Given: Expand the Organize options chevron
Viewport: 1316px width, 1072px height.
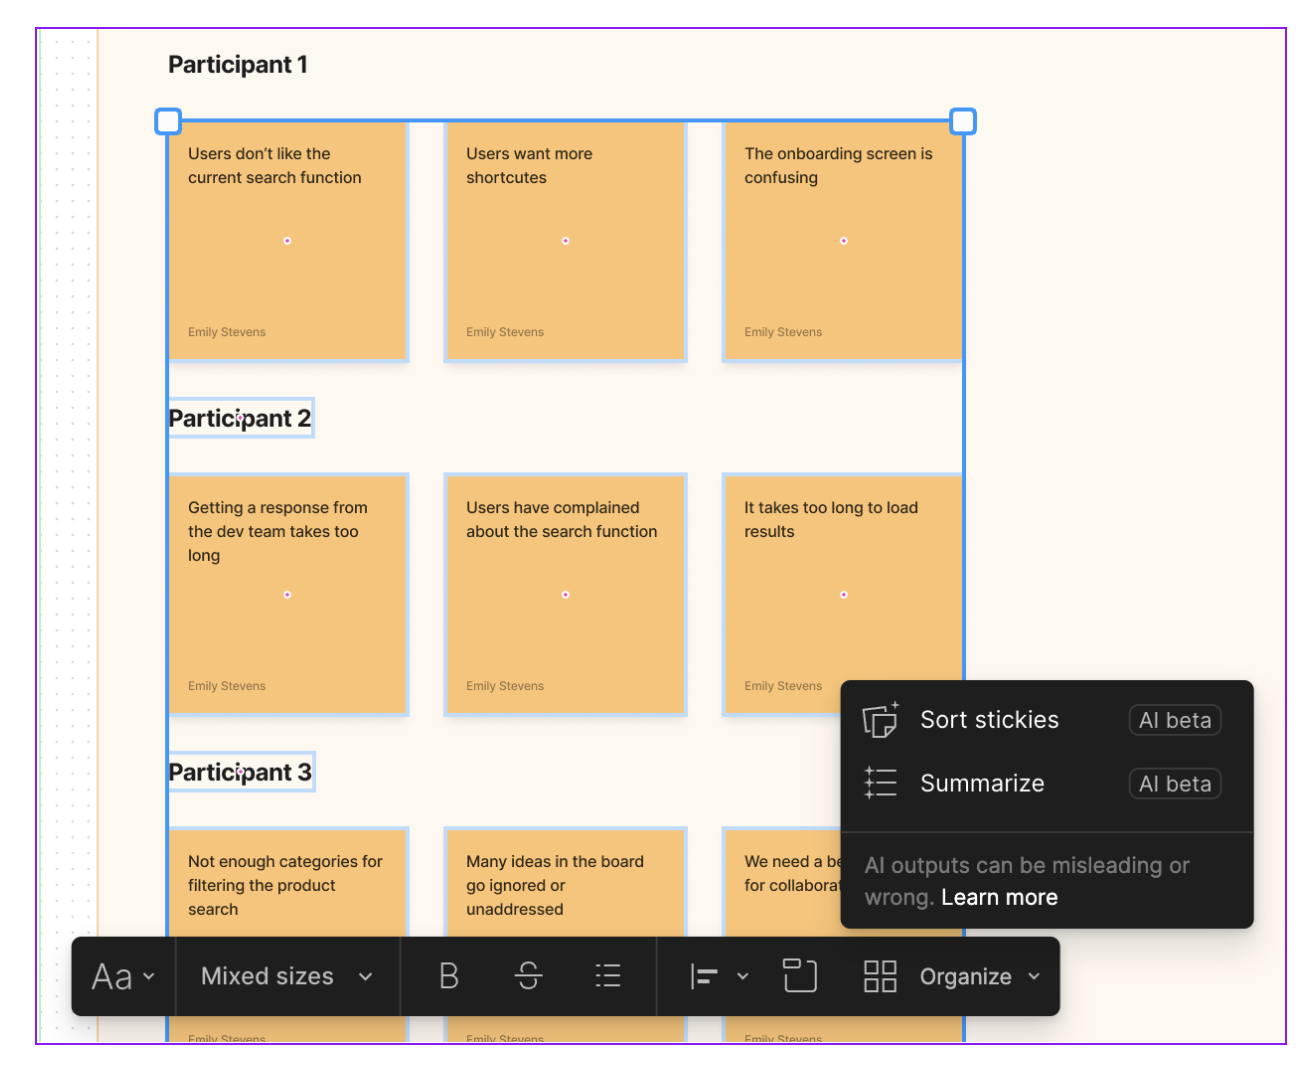Looking at the screenshot, I should click(x=1035, y=976).
